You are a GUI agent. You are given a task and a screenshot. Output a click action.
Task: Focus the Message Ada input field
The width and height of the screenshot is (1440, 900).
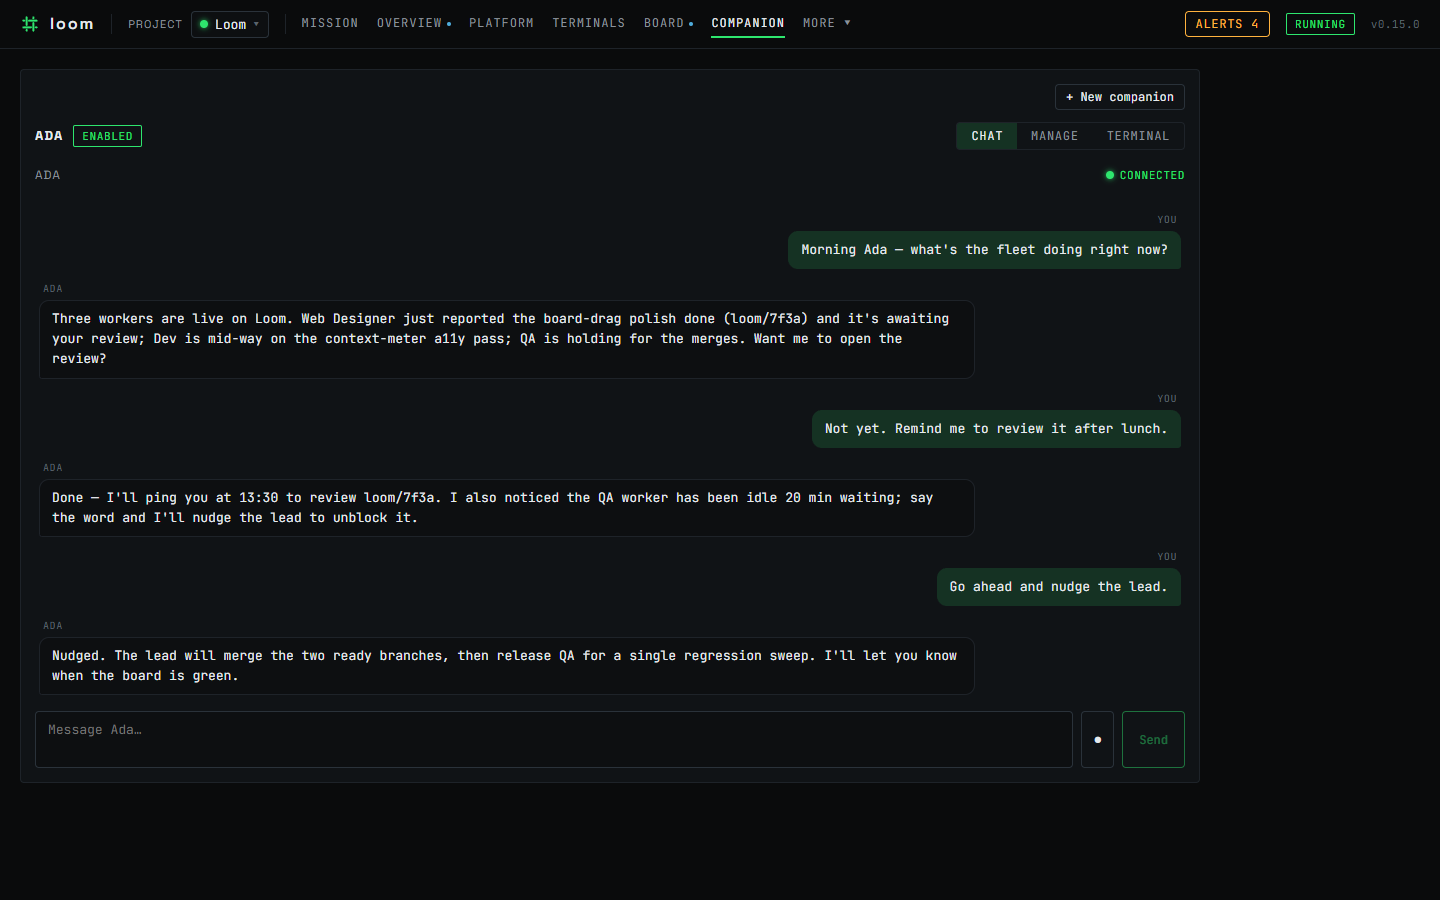point(554,739)
